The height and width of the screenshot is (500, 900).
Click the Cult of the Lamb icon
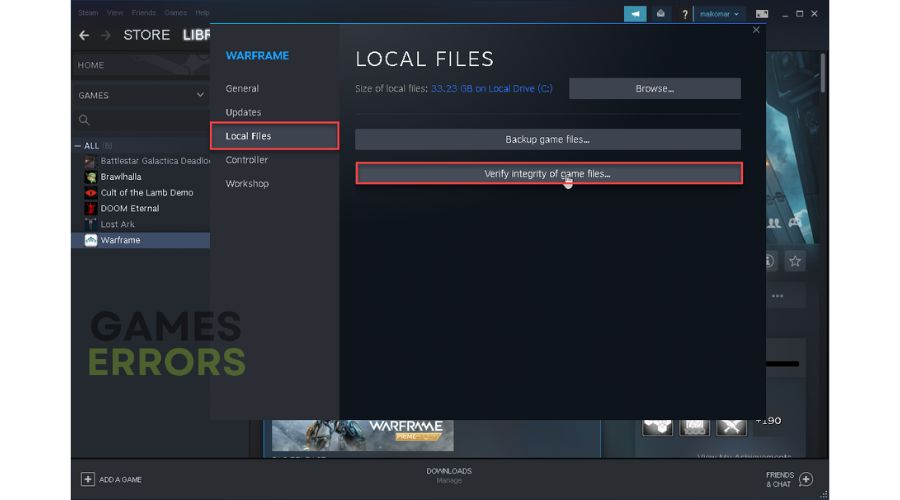click(91, 193)
